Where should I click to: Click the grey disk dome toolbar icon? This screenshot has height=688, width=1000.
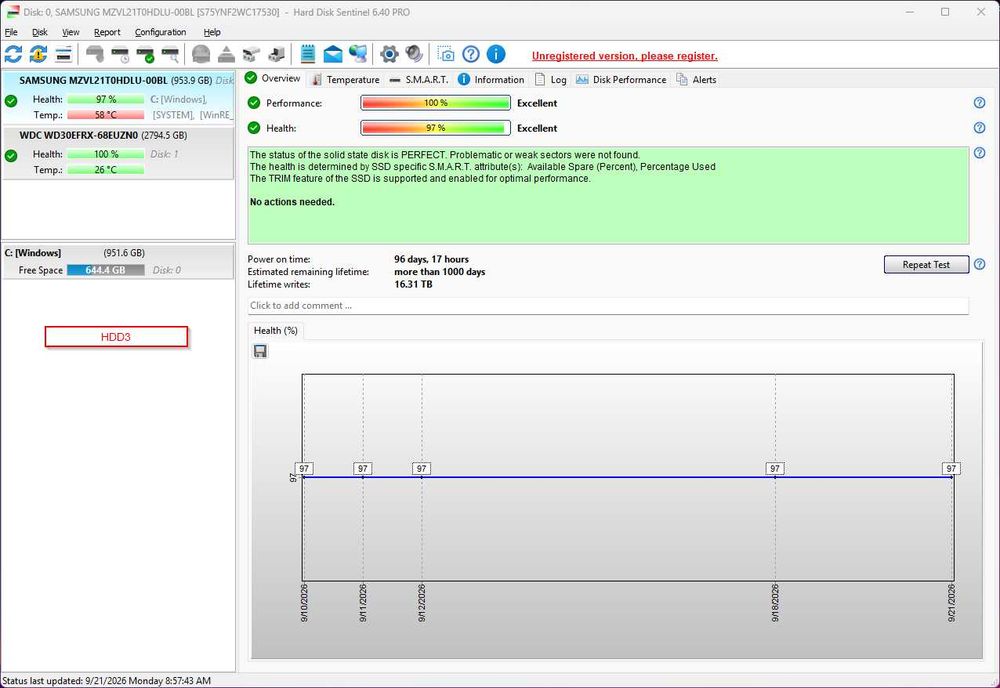[x=201, y=54]
